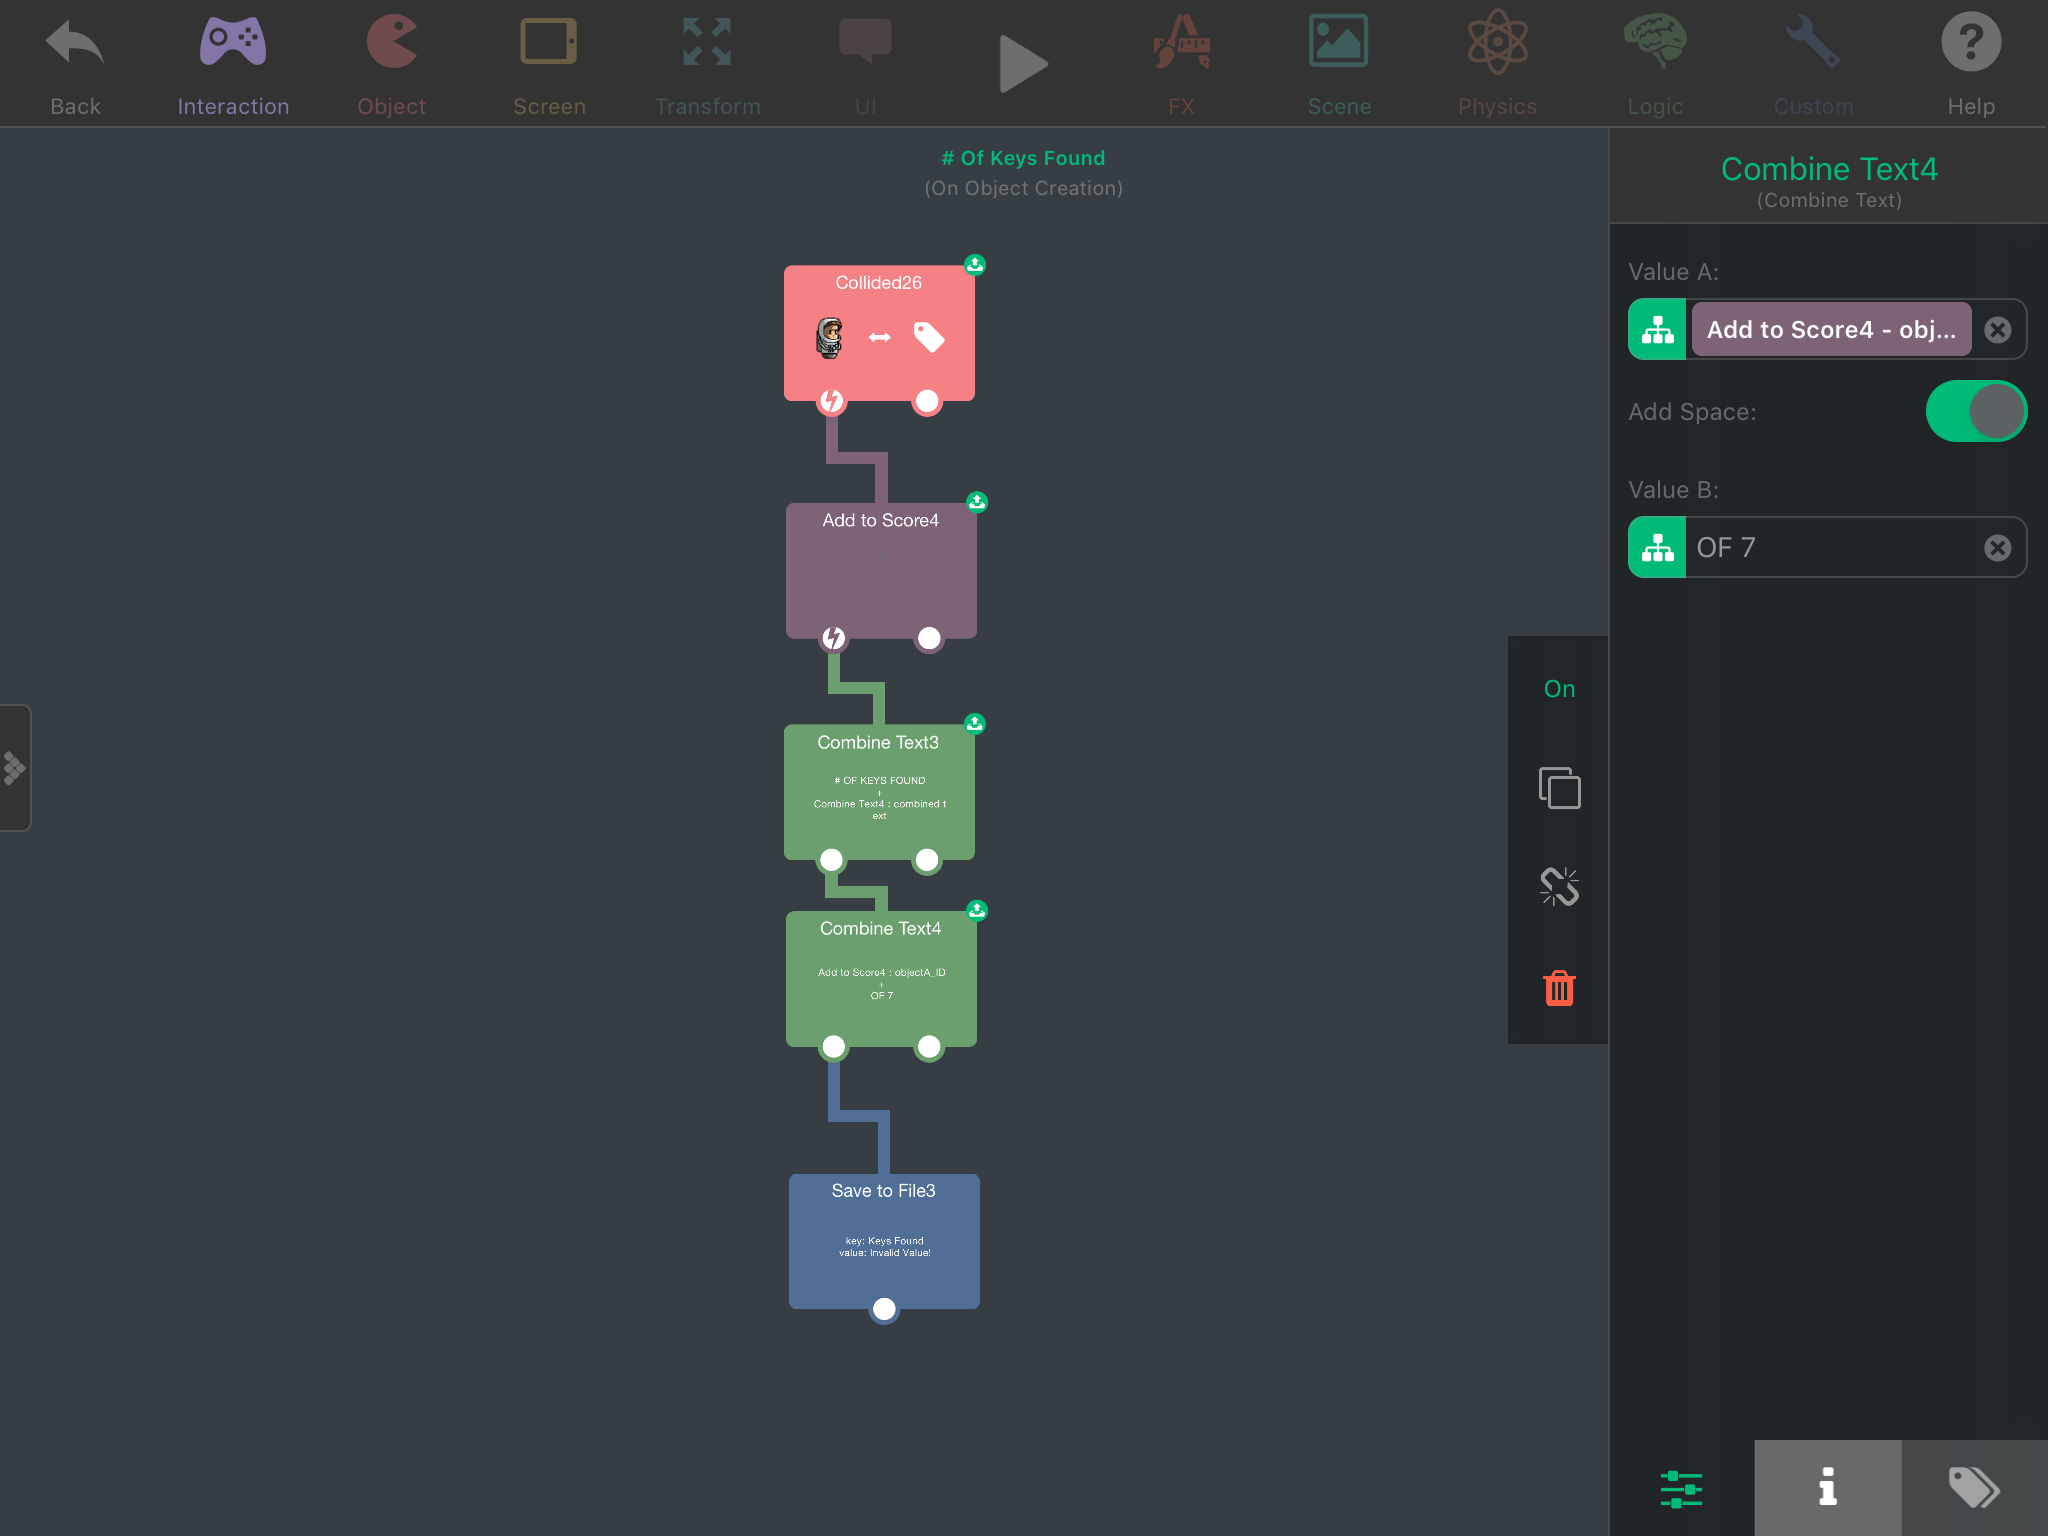2048x1536 pixels.
Task: Click the duplicate behavior icon
Action: click(x=1558, y=788)
